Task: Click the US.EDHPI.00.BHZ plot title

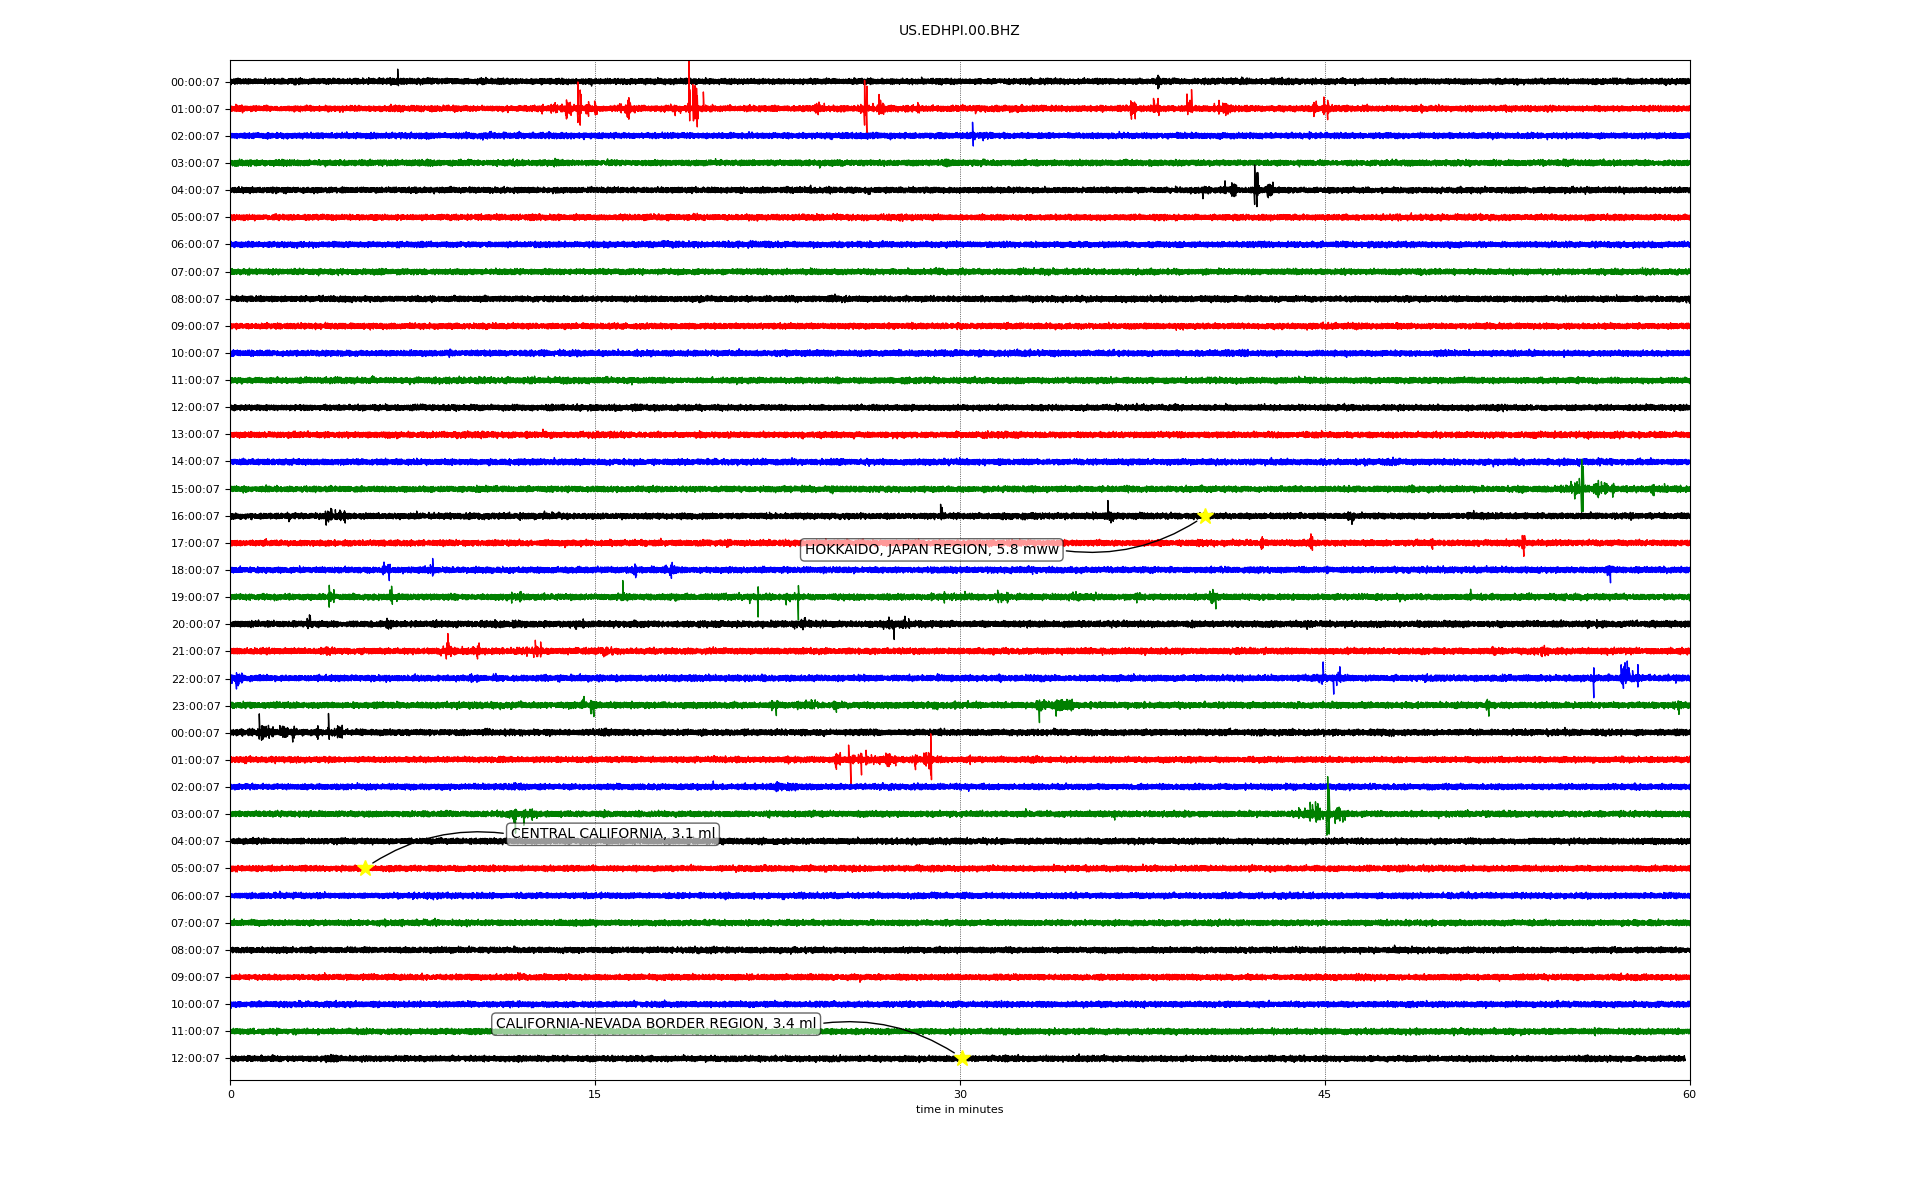Action: tap(959, 31)
